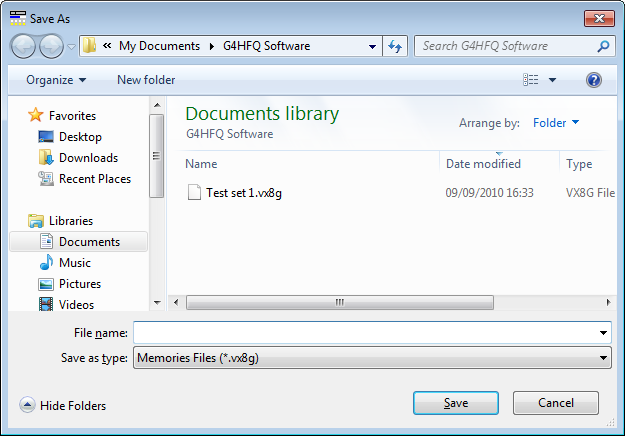This screenshot has width=625, height=436.
Task: Click the magnifier search icon
Action: pyautogui.click(x=603, y=46)
